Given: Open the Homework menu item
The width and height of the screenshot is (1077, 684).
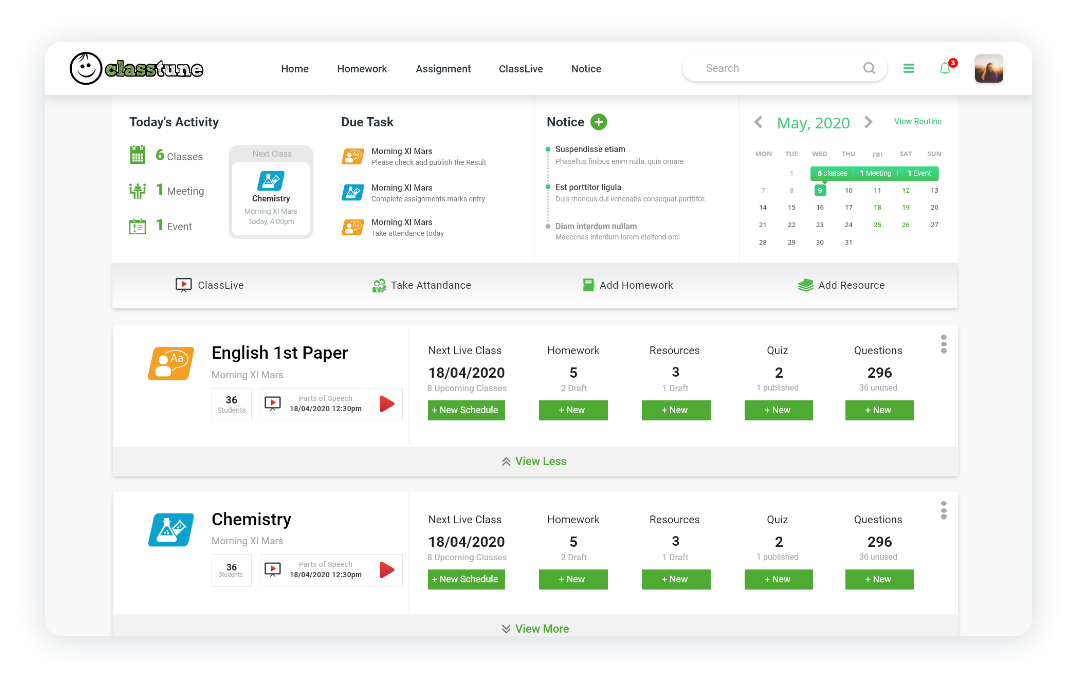Looking at the screenshot, I should point(362,69).
